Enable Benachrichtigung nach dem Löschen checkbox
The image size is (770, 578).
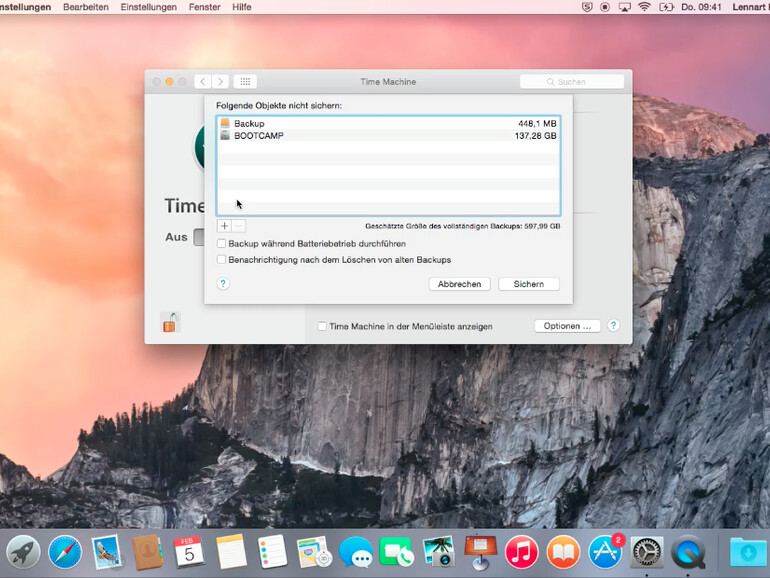click(221, 259)
